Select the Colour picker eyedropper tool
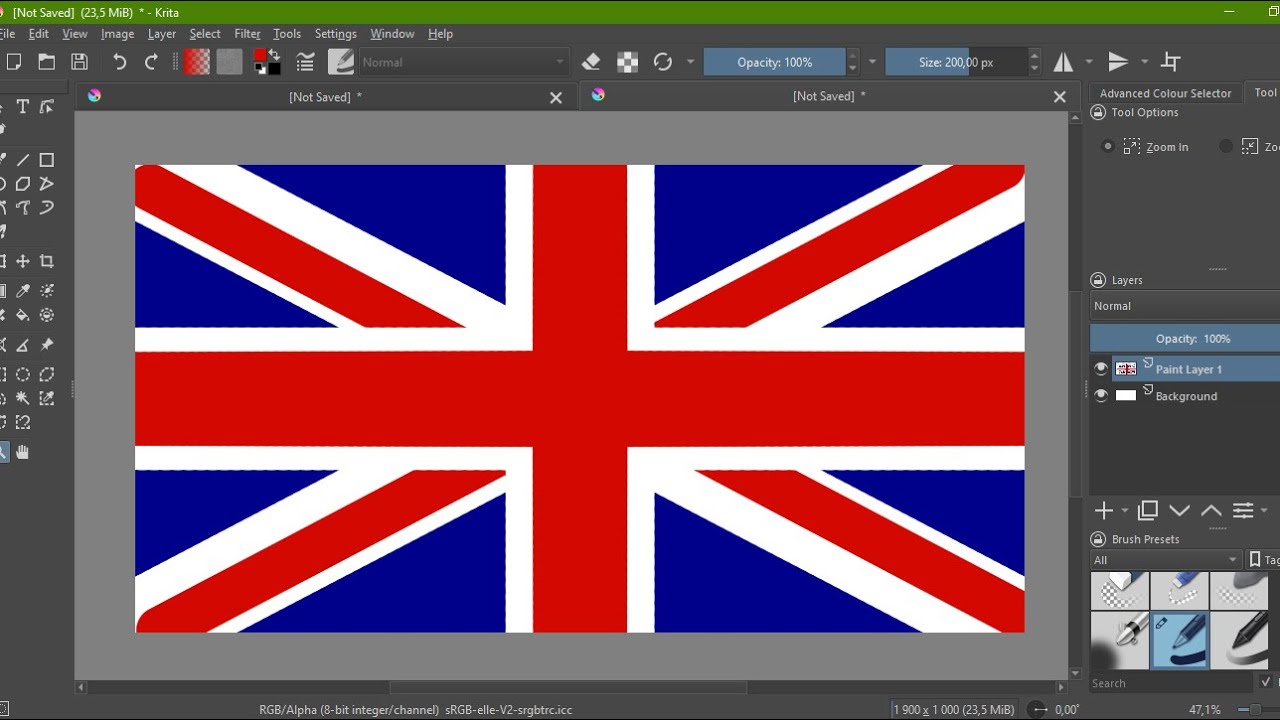 [22, 291]
